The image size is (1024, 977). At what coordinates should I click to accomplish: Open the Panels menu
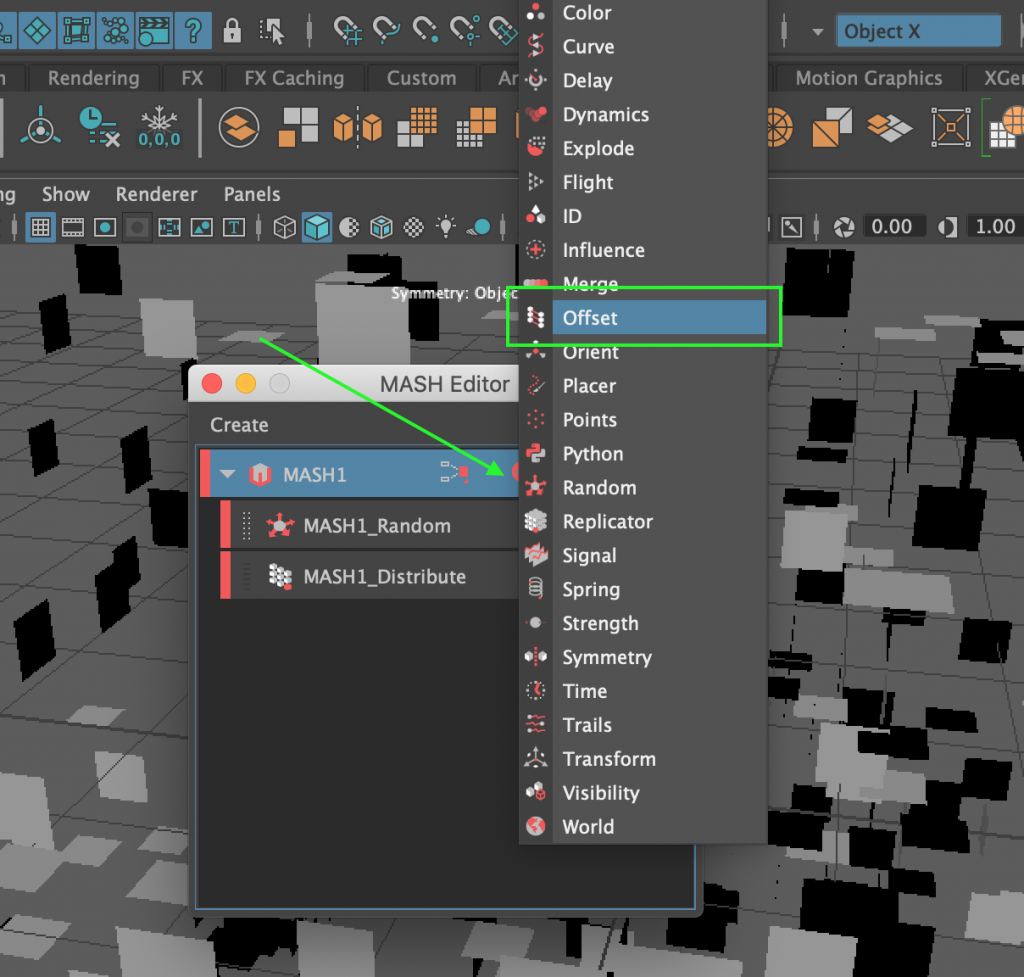[x=251, y=193]
